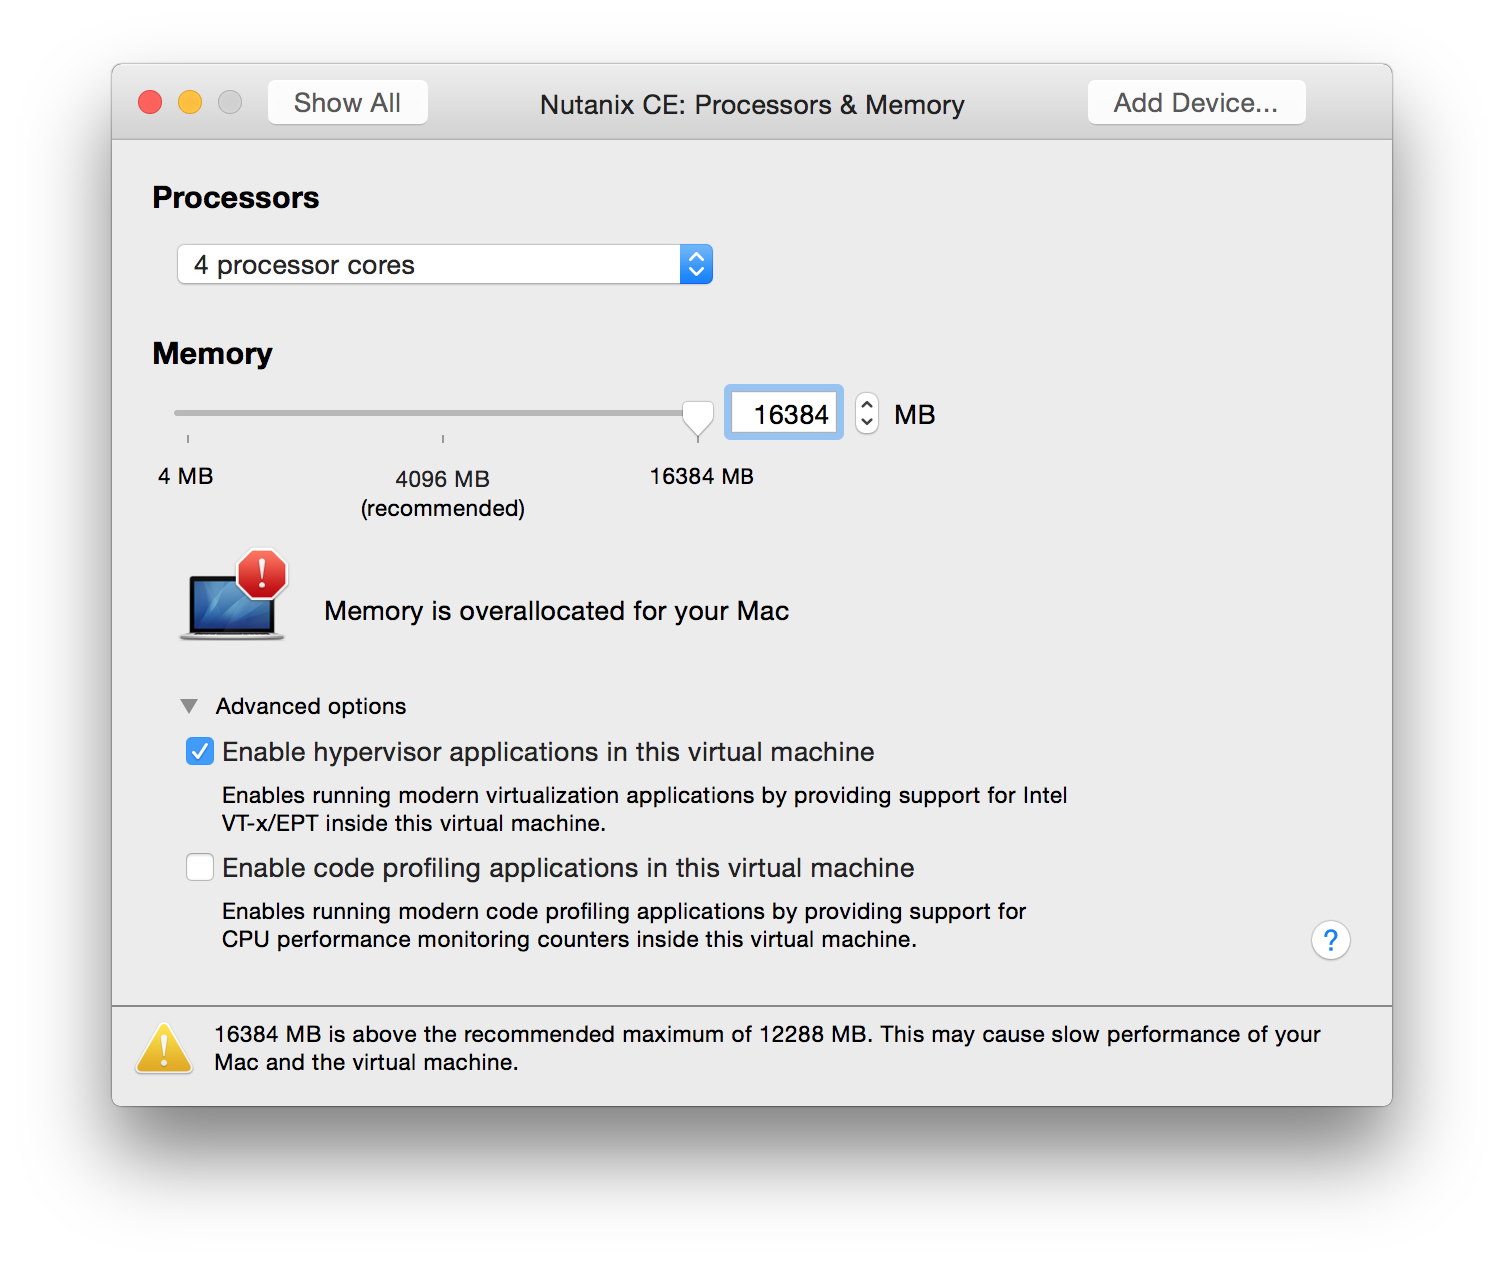Image resolution: width=1504 pixels, height=1266 pixels.
Task: Click the 4 MB minimum slider tick
Action: tap(188, 439)
